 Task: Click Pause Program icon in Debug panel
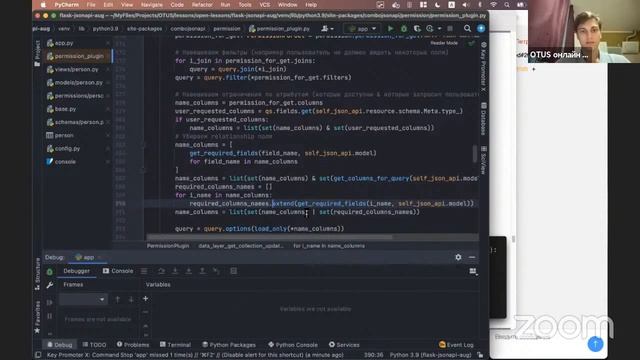(49, 316)
